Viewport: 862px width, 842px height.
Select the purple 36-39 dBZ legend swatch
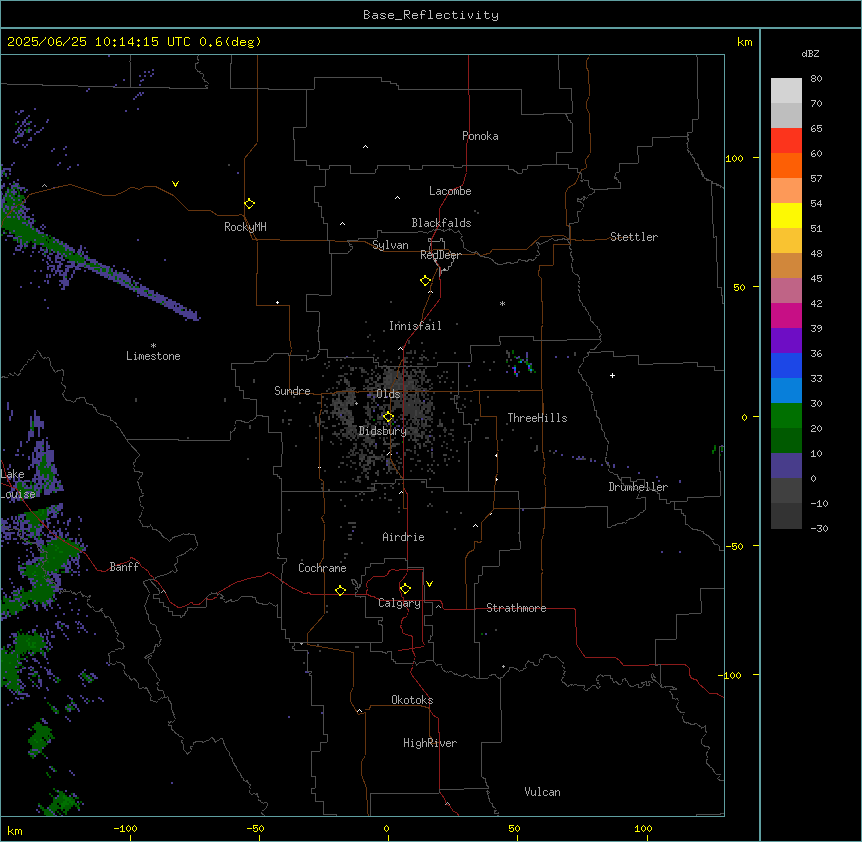pyautogui.click(x=786, y=340)
